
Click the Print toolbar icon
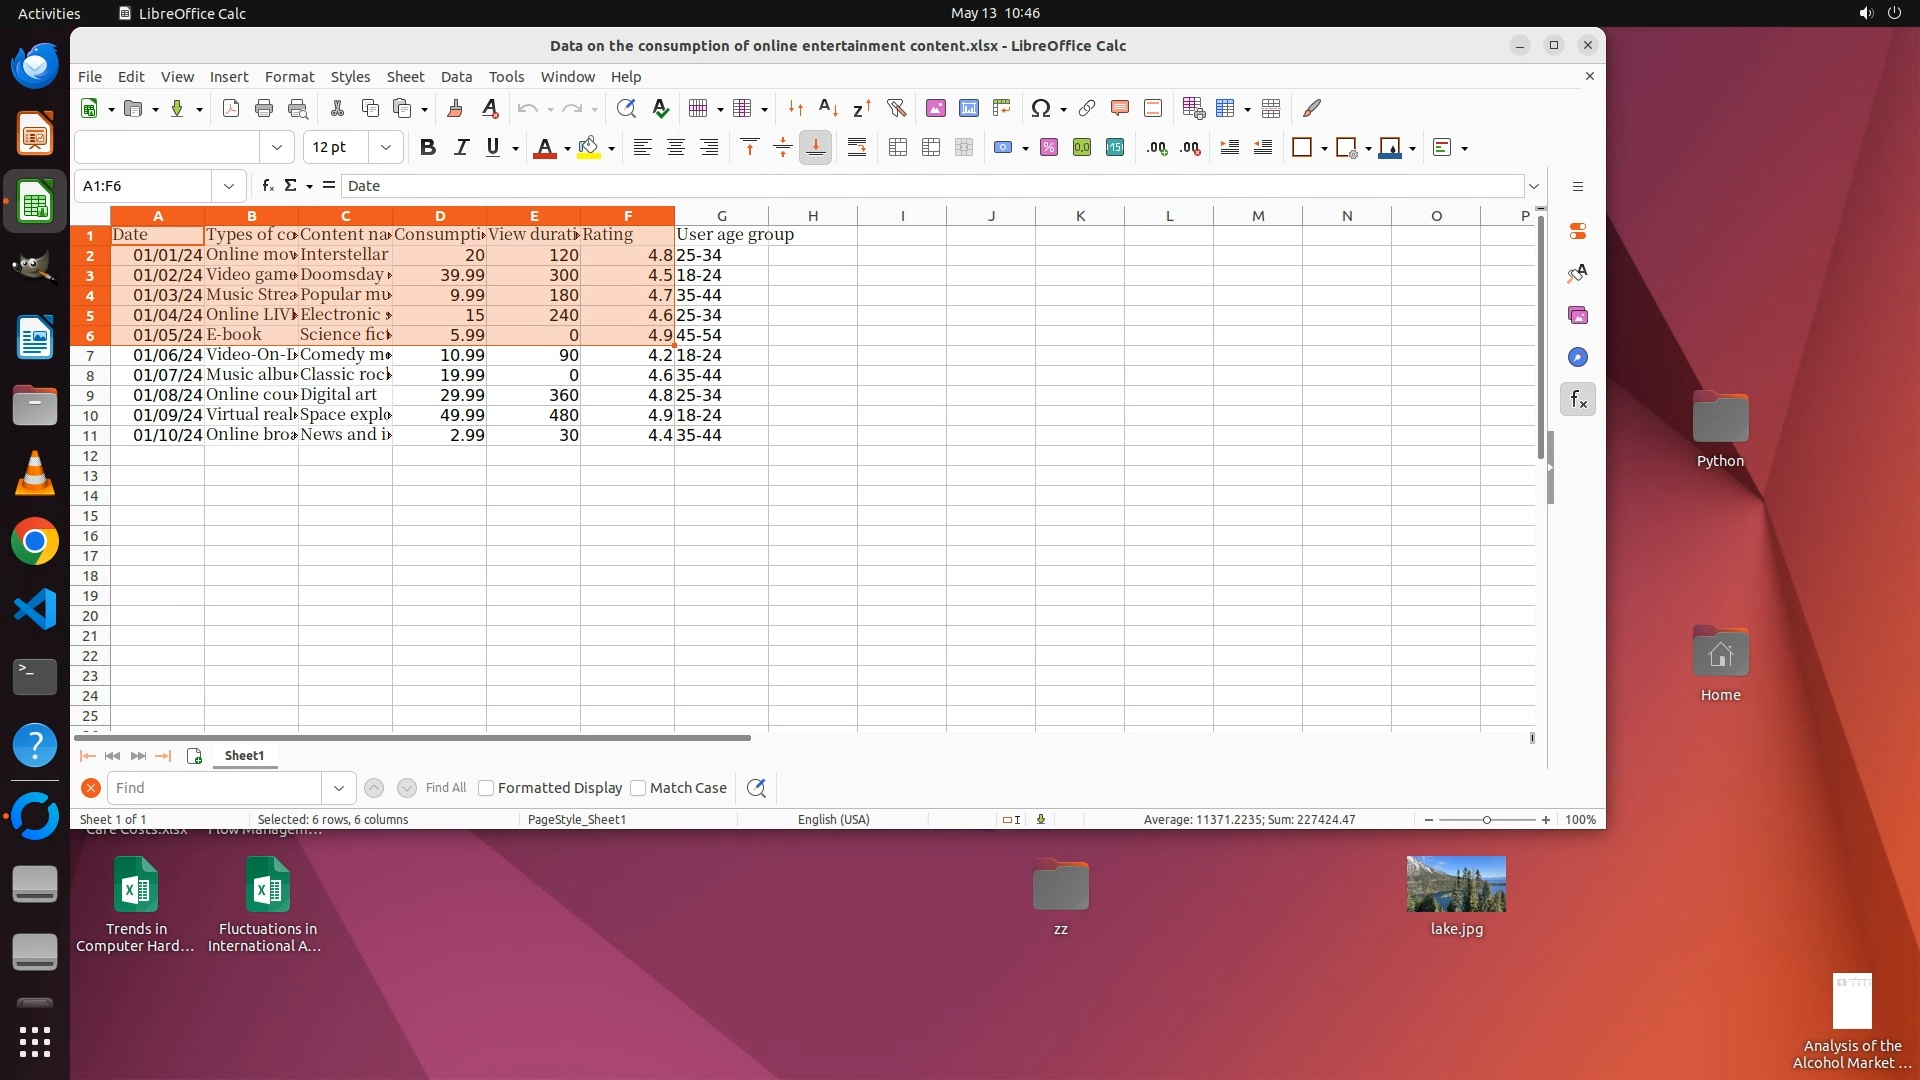pos(264,108)
